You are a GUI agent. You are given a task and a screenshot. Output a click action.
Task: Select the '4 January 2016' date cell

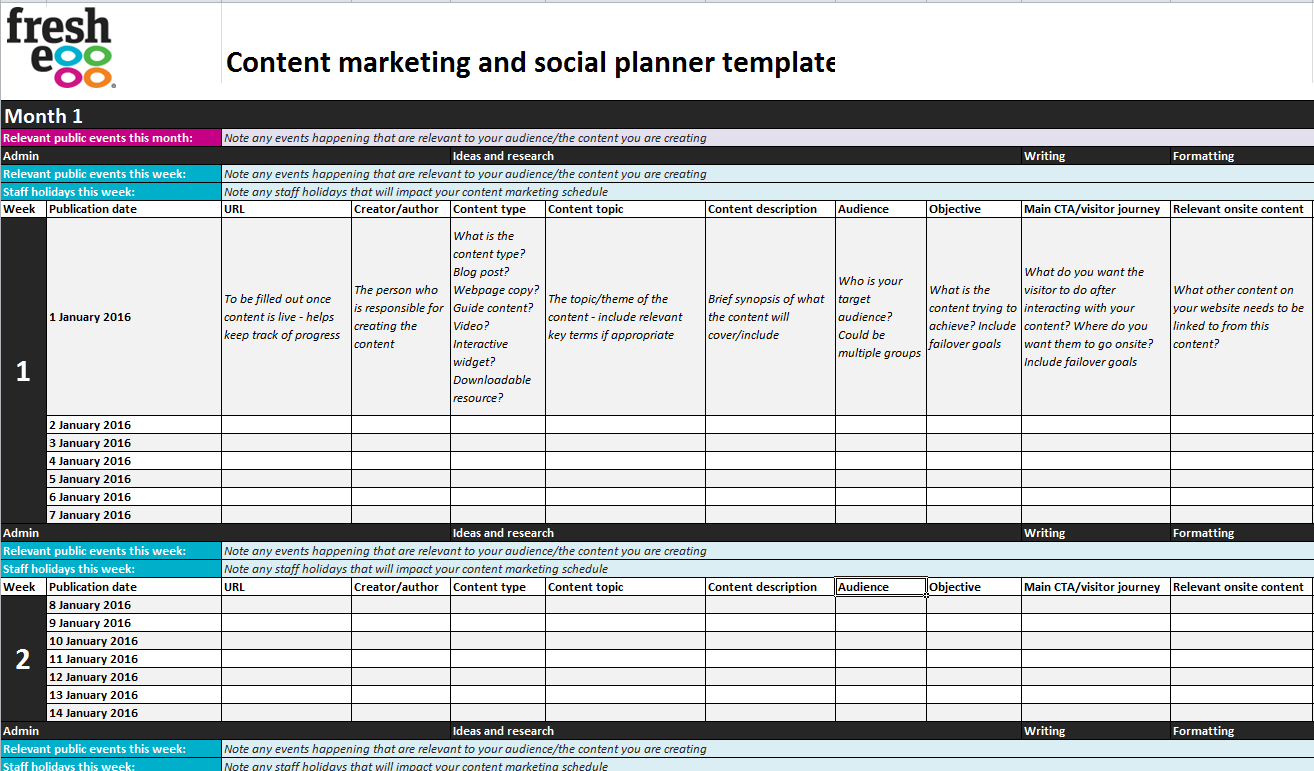click(x=134, y=461)
